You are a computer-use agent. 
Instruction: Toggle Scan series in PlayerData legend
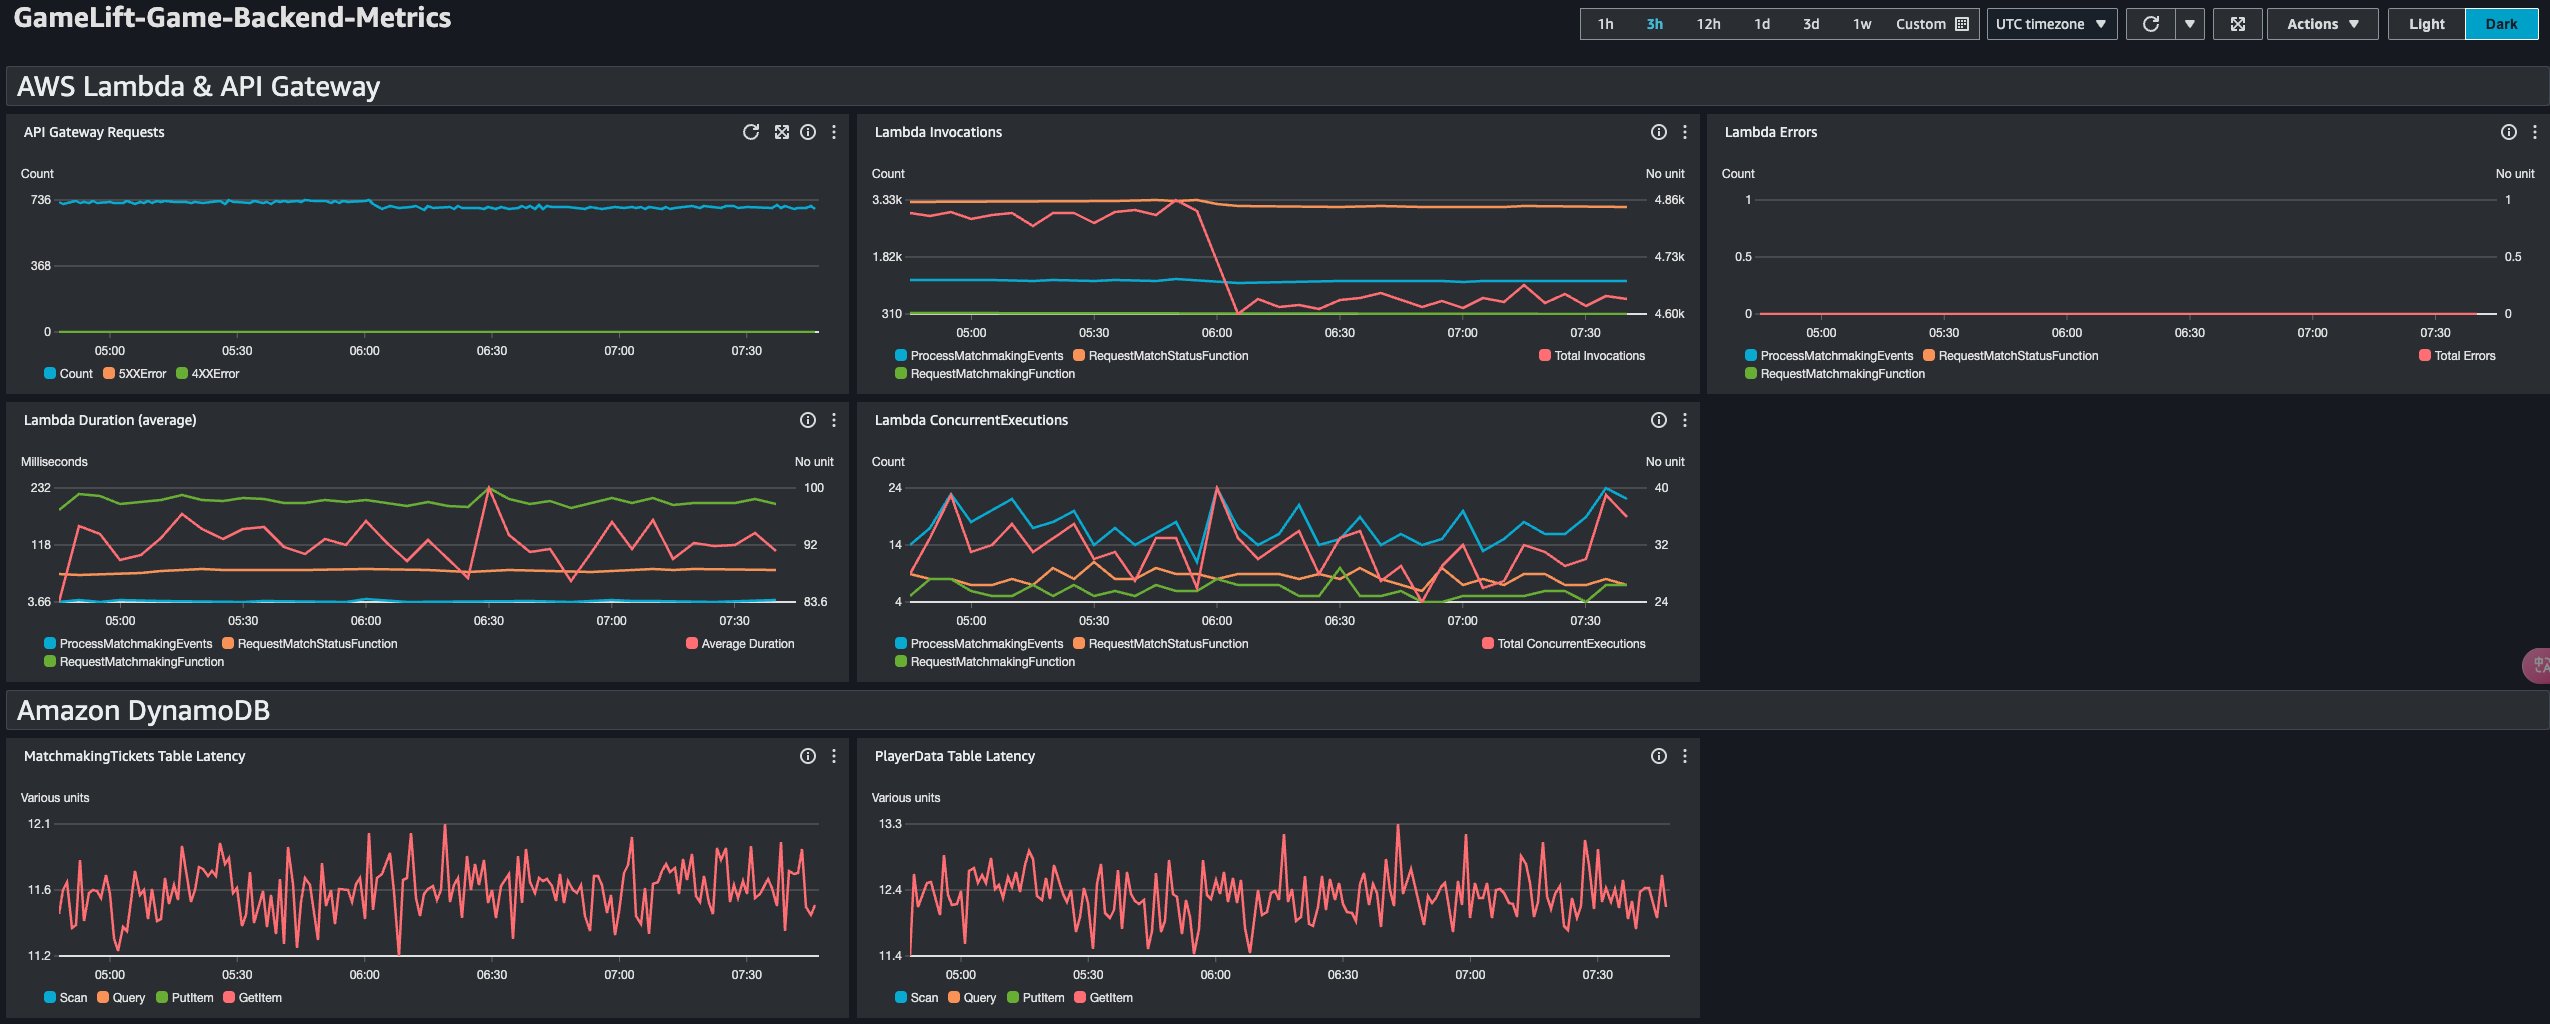[917, 998]
